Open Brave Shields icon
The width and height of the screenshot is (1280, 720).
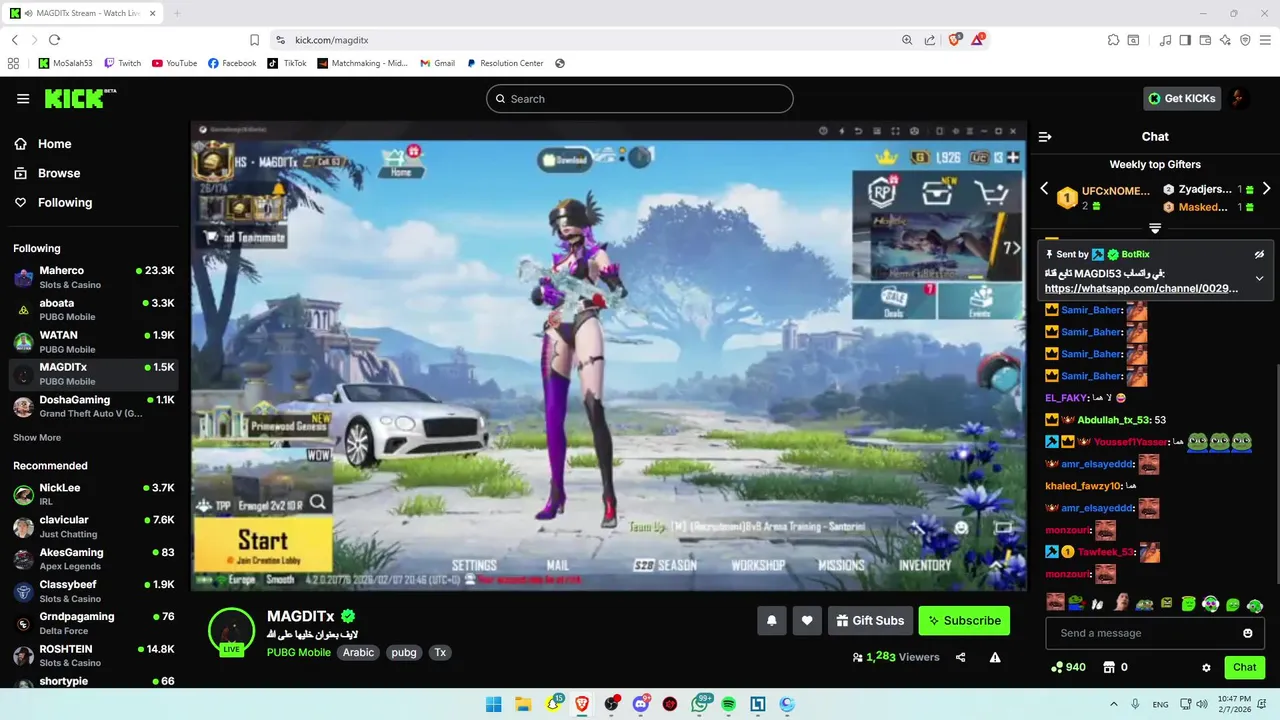[x=955, y=40]
